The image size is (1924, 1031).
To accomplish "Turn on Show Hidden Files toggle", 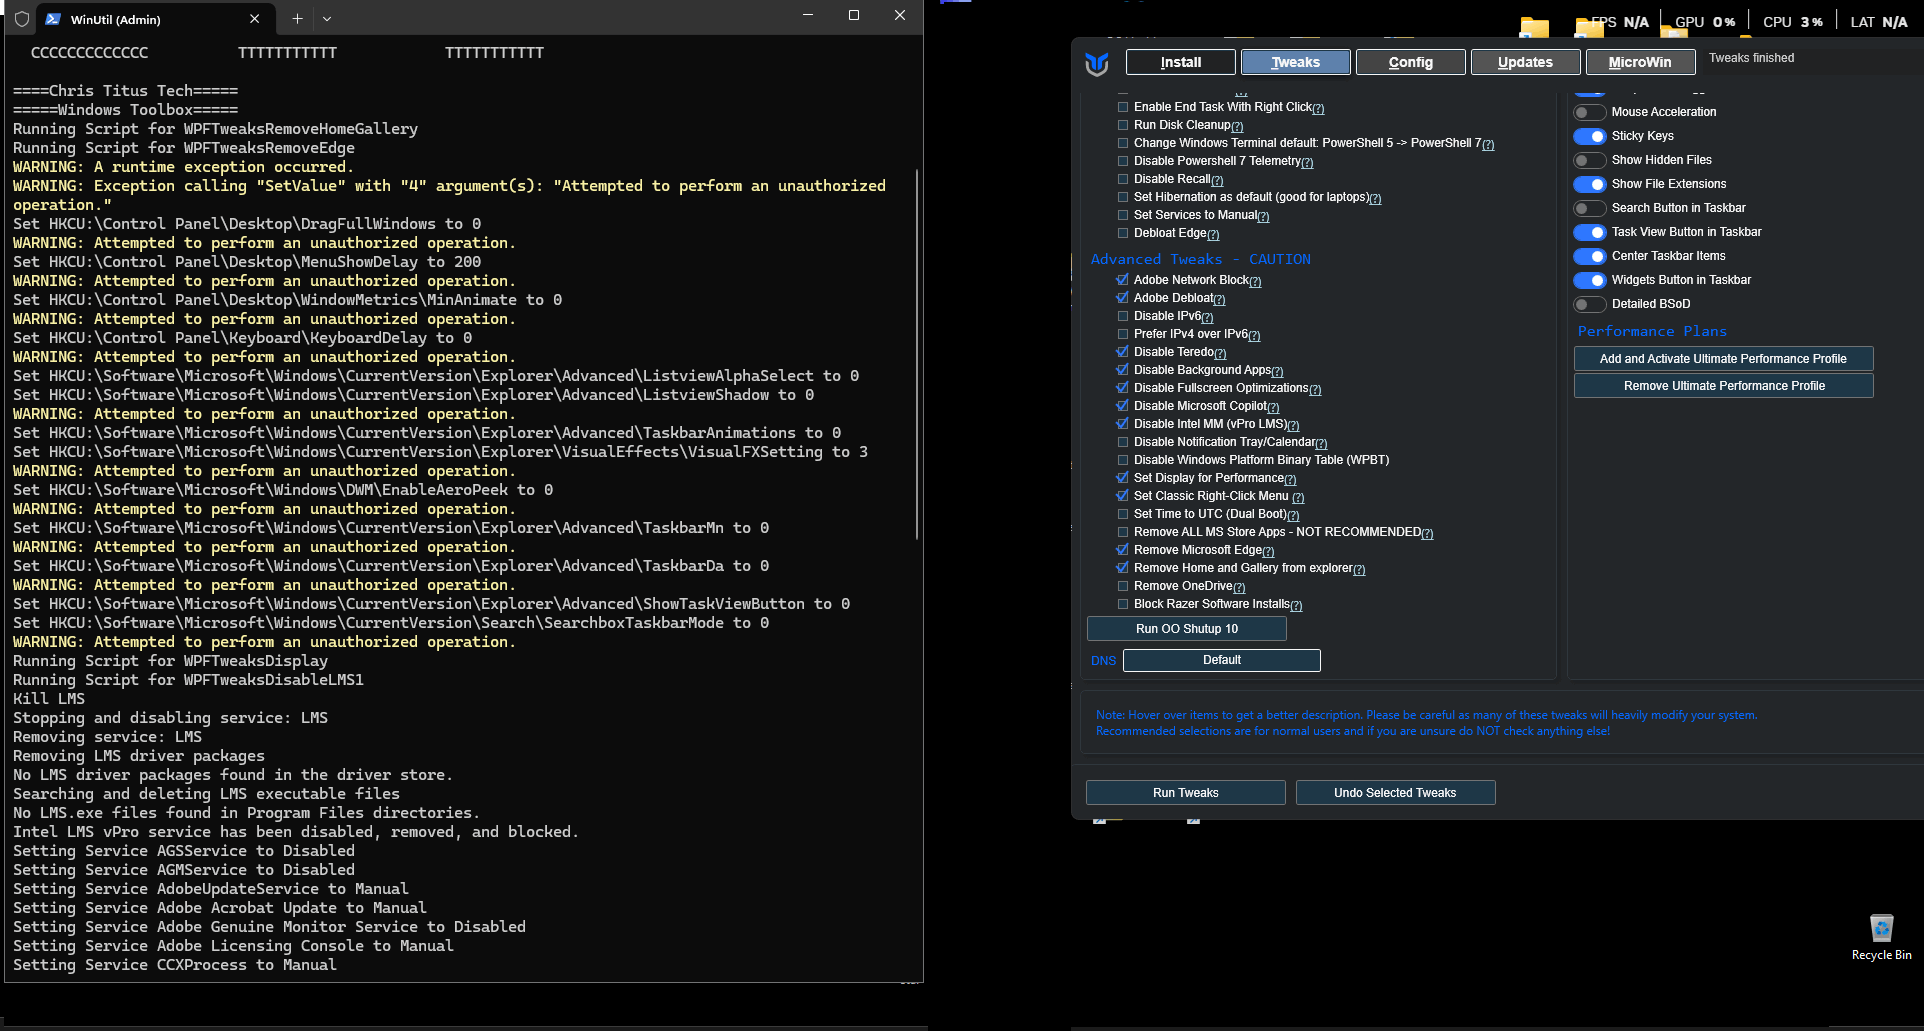I will (x=1589, y=160).
